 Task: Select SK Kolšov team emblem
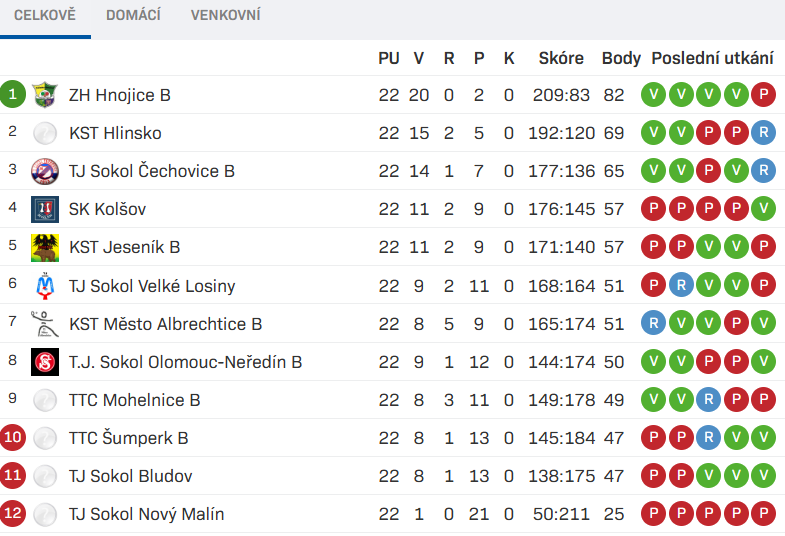tap(45, 209)
